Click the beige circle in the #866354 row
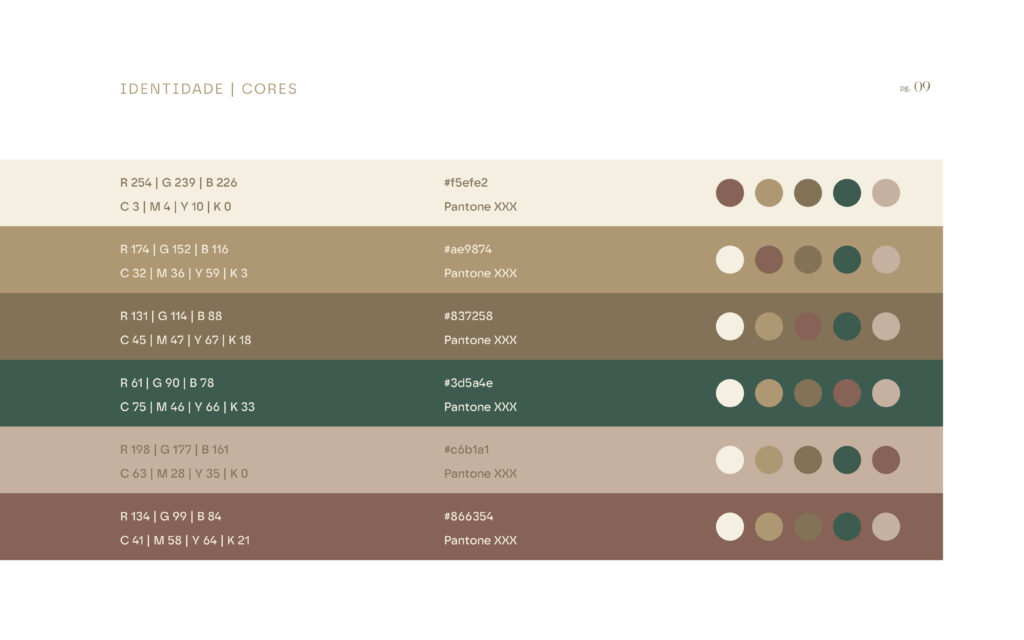Screen dimensions: 1024x640 [886, 527]
